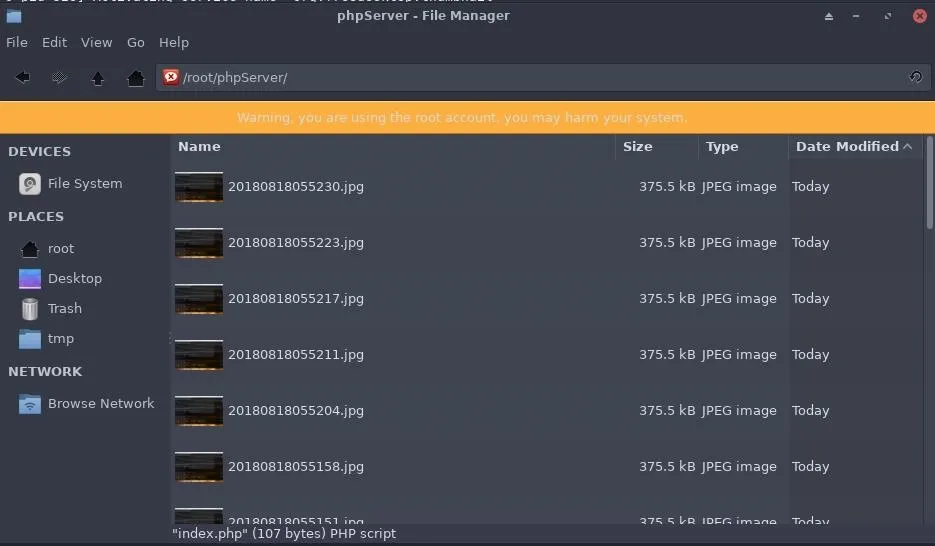Select thumbnail of 20180818055217.jpg
This screenshot has width=935, height=546.
click(199, 299)
